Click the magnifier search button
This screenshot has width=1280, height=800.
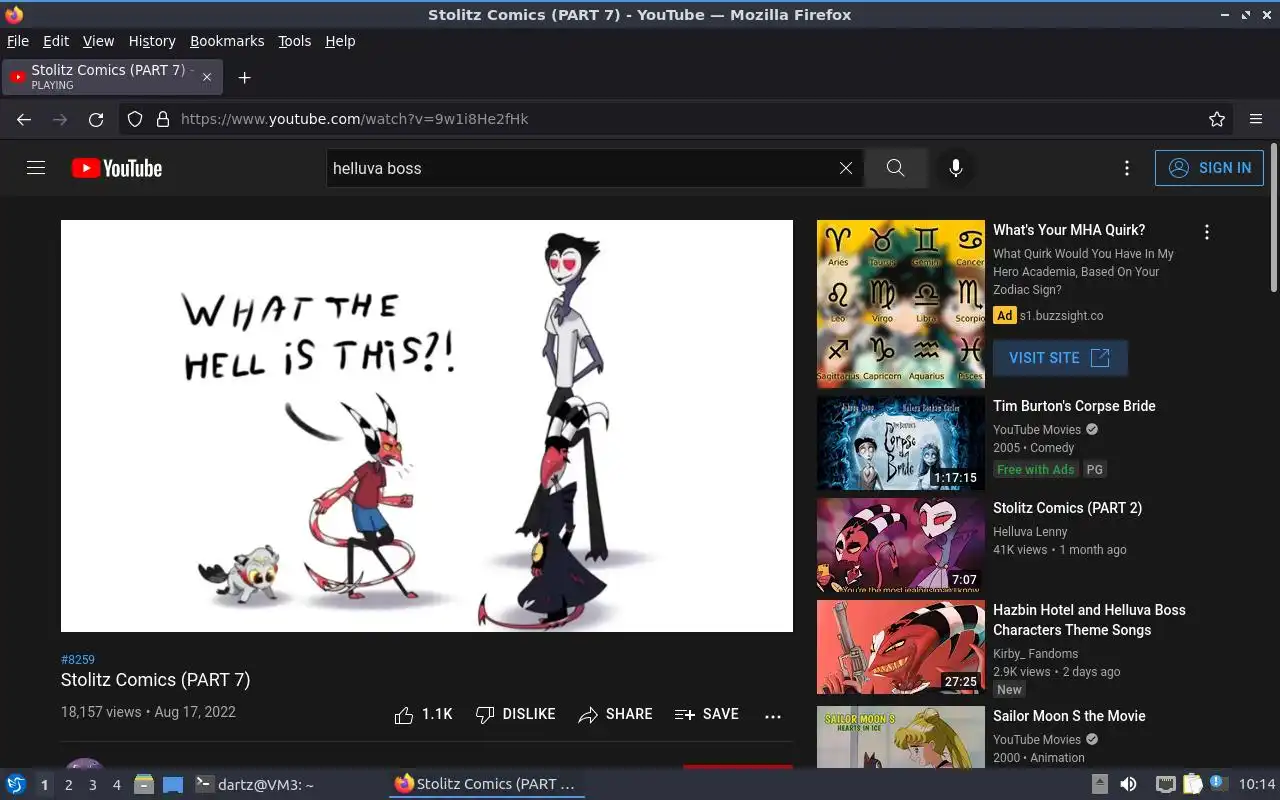[x=895, y=168]
